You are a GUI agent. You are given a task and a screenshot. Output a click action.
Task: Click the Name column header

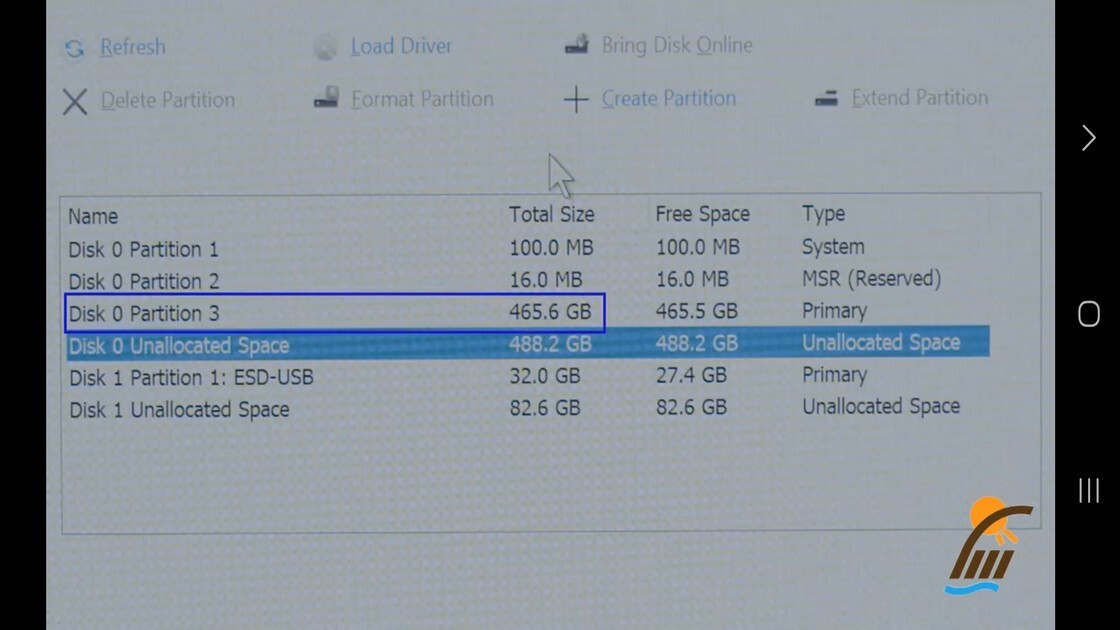[x=93, y=216]
